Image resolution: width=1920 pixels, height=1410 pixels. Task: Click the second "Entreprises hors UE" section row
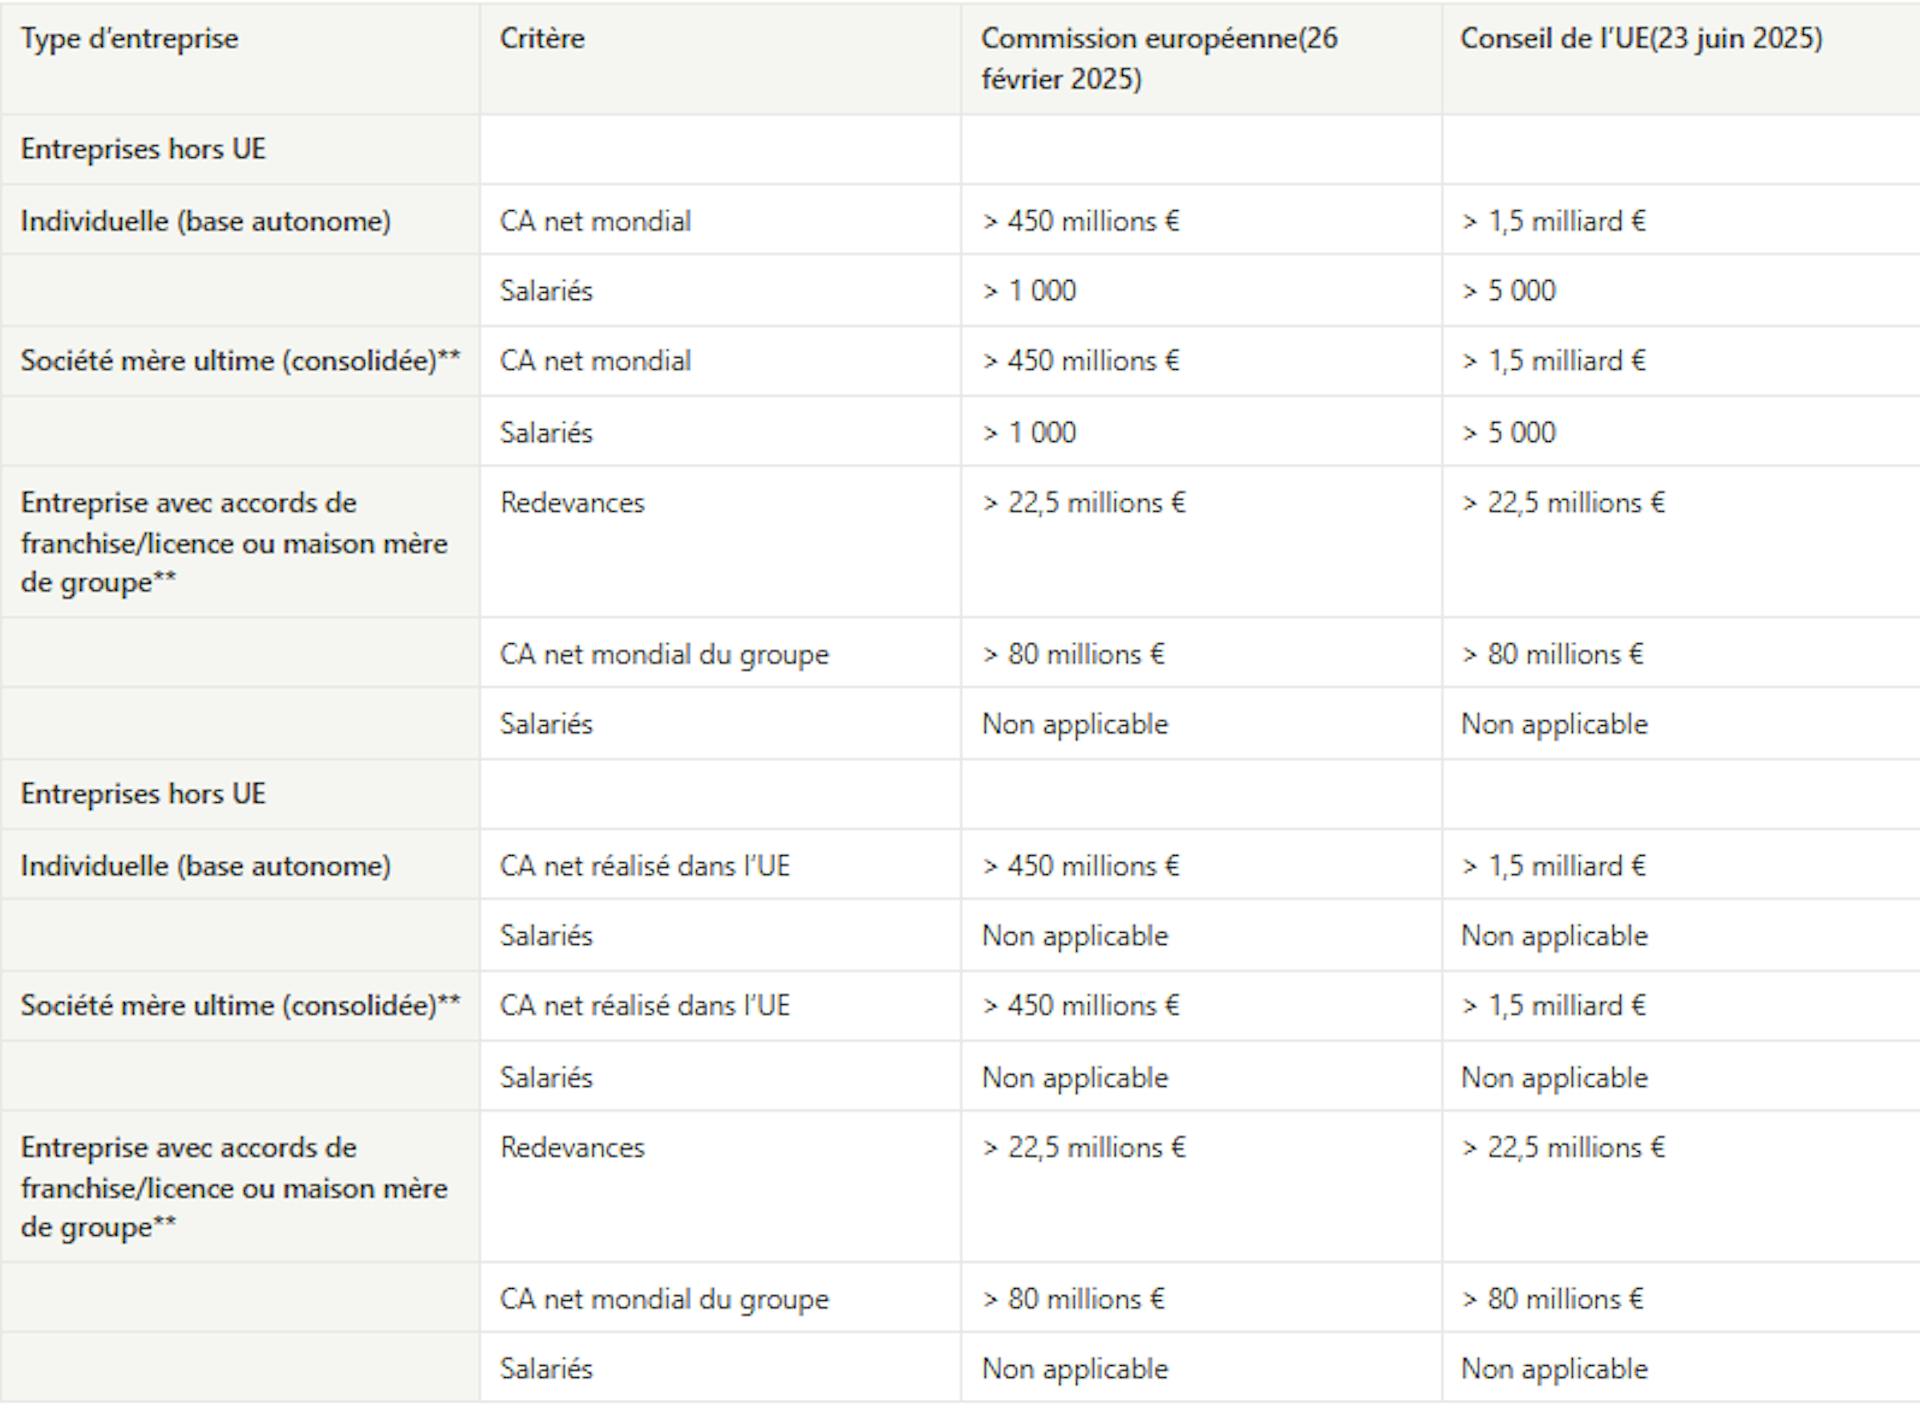[143, 794]
